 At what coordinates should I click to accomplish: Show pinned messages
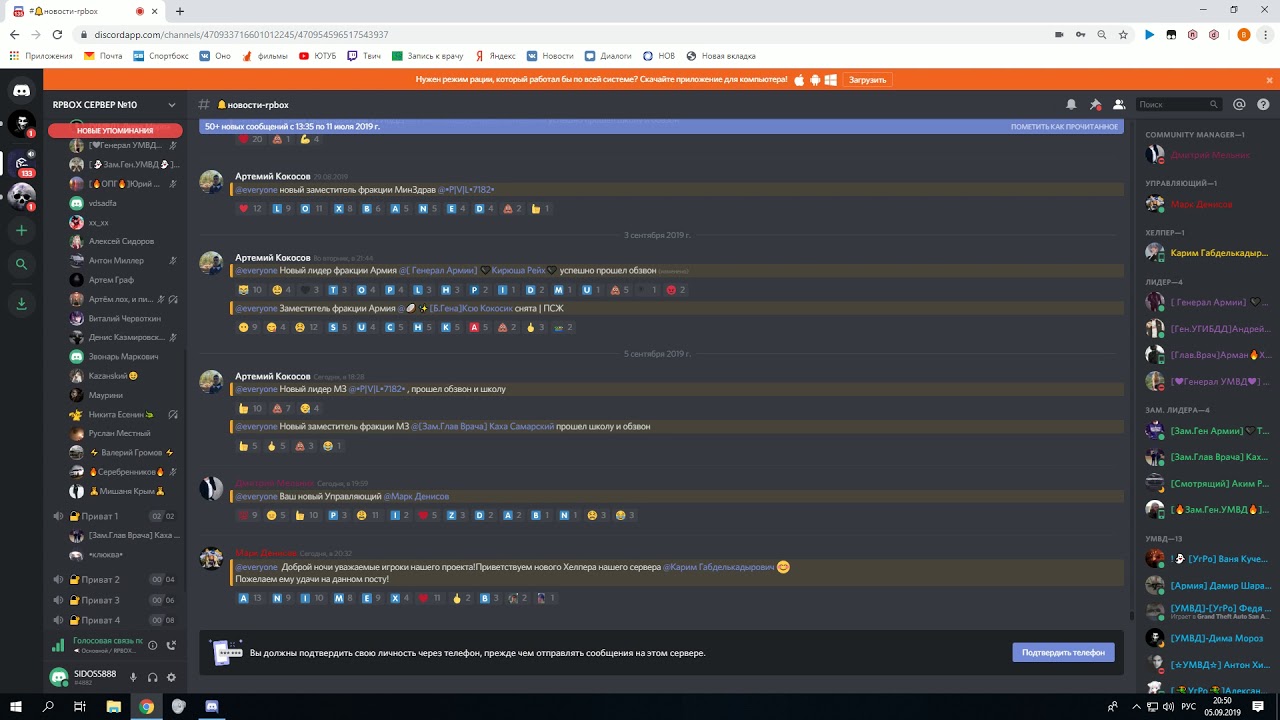pyautogui.click(x=1095, y=104)
